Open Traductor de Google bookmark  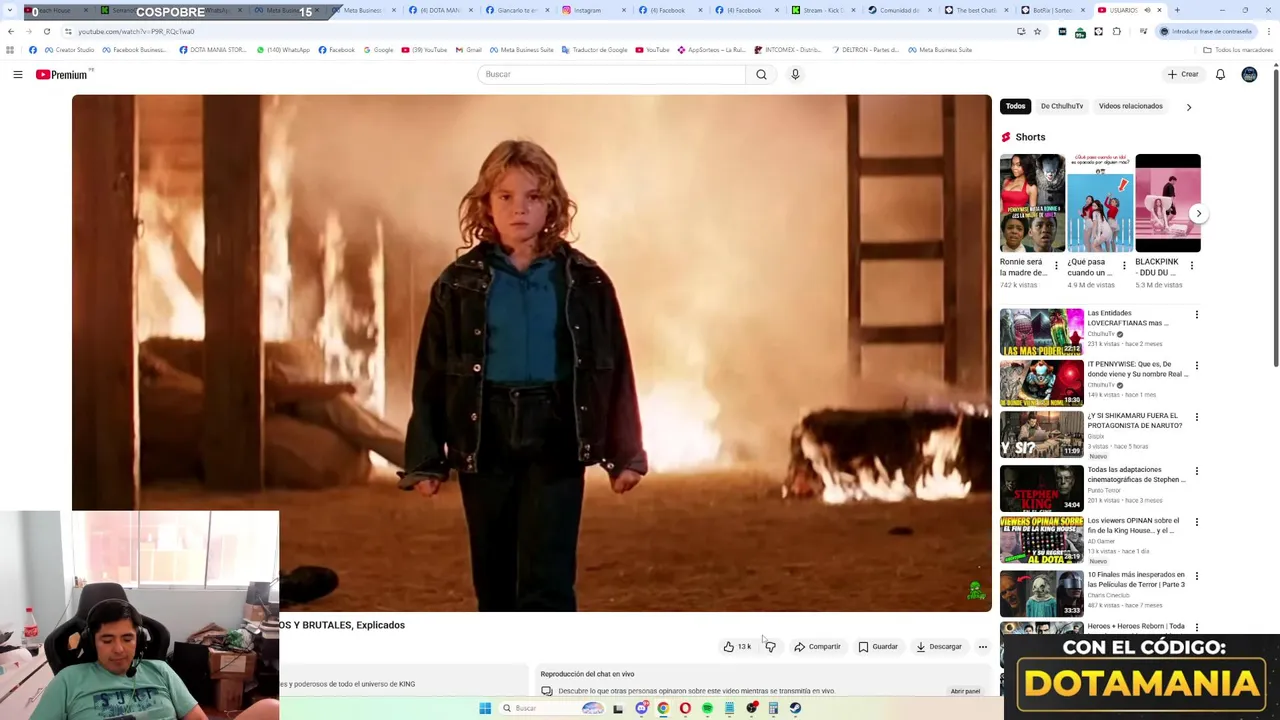pyautogui.click(x=594, y=50)
